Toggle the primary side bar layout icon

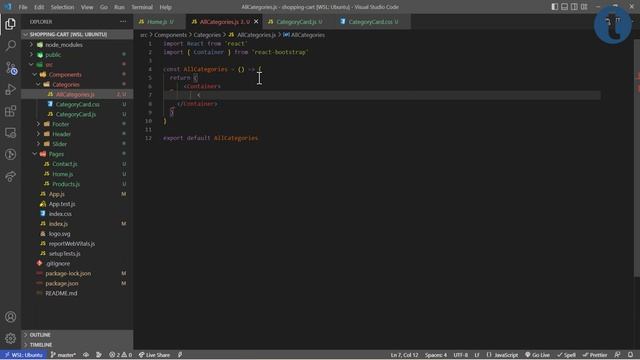[555, 7]
